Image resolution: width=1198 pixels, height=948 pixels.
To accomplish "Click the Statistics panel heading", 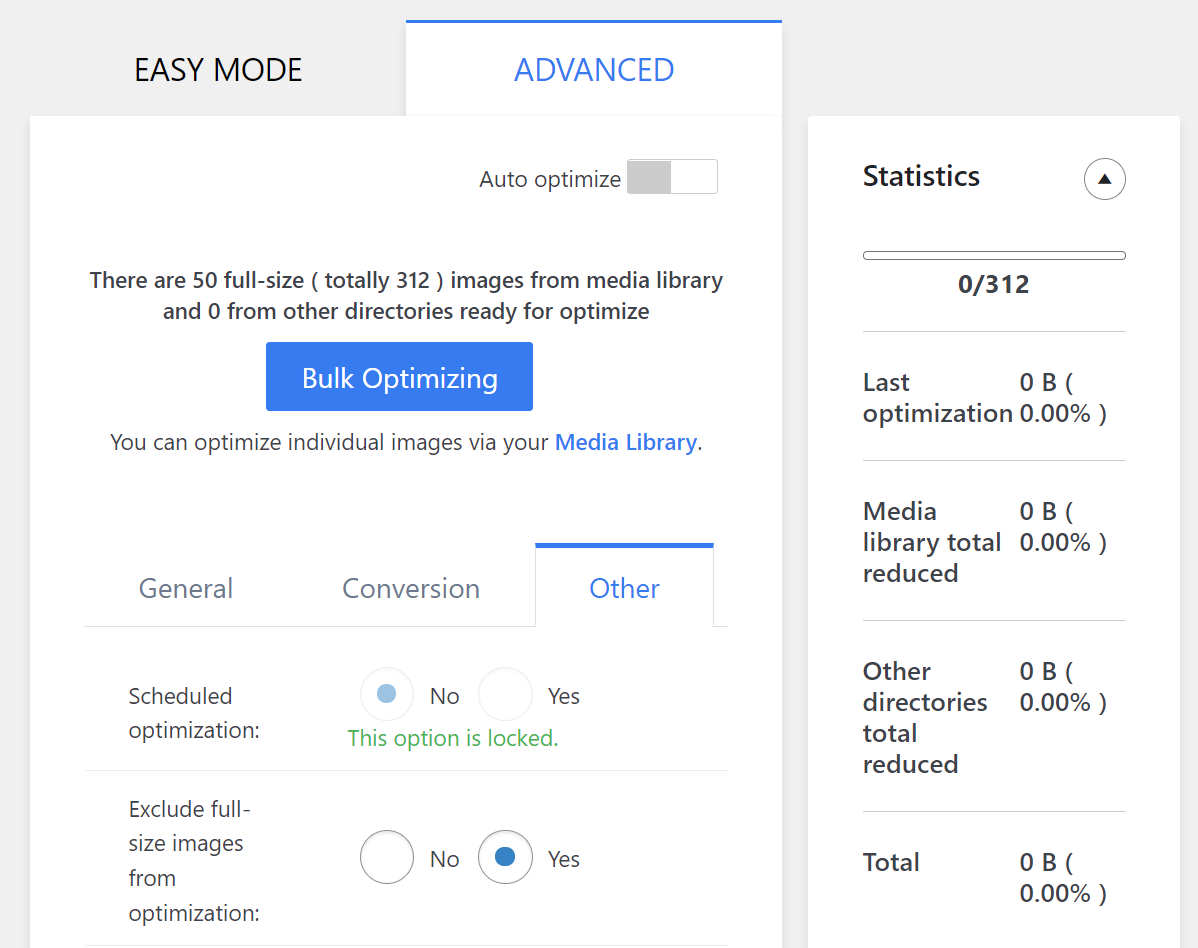I will [x=921, y=176].
